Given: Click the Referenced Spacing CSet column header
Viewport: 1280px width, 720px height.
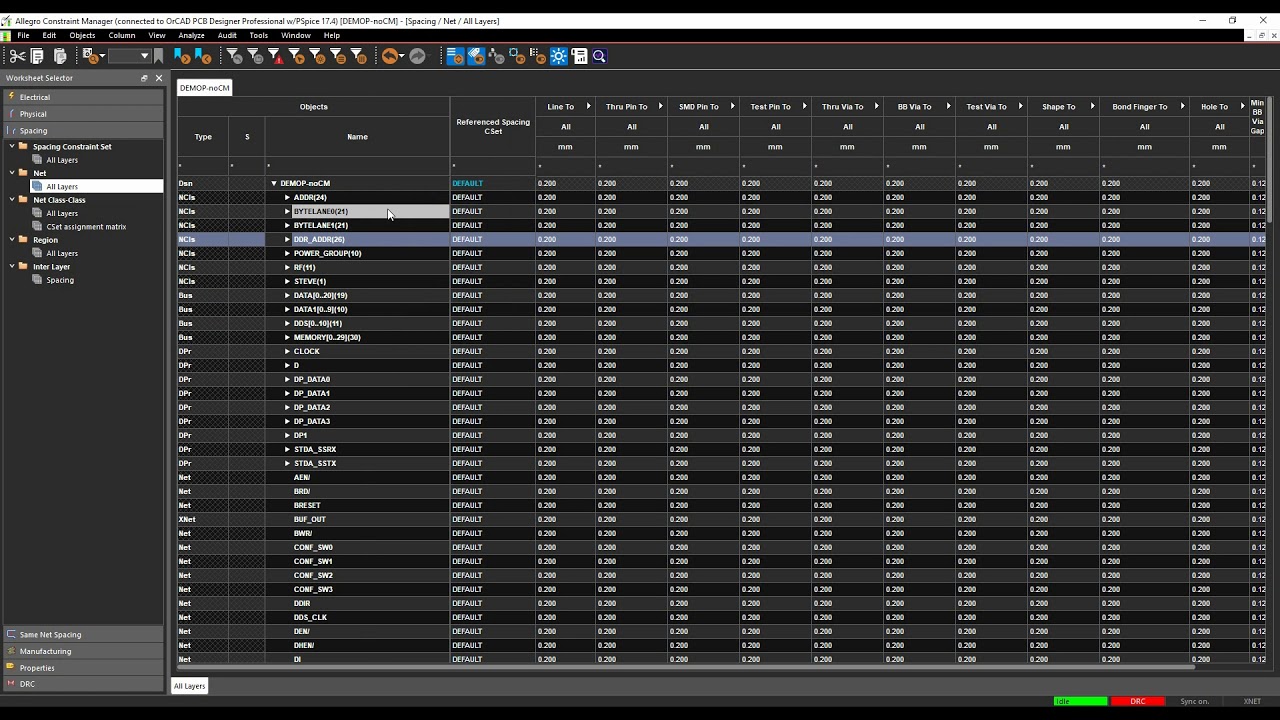Looking at the screenshot, I should [x=493, y=127].
